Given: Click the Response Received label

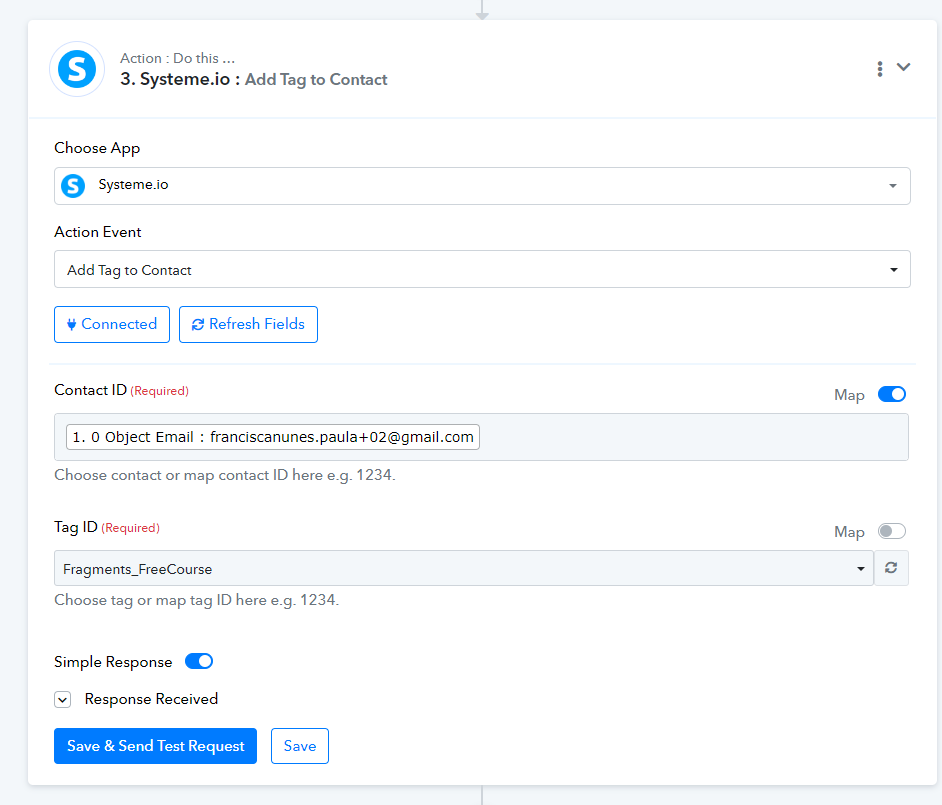Looking at the screenshot, I should pyautogui.click(x=151, y=699).
